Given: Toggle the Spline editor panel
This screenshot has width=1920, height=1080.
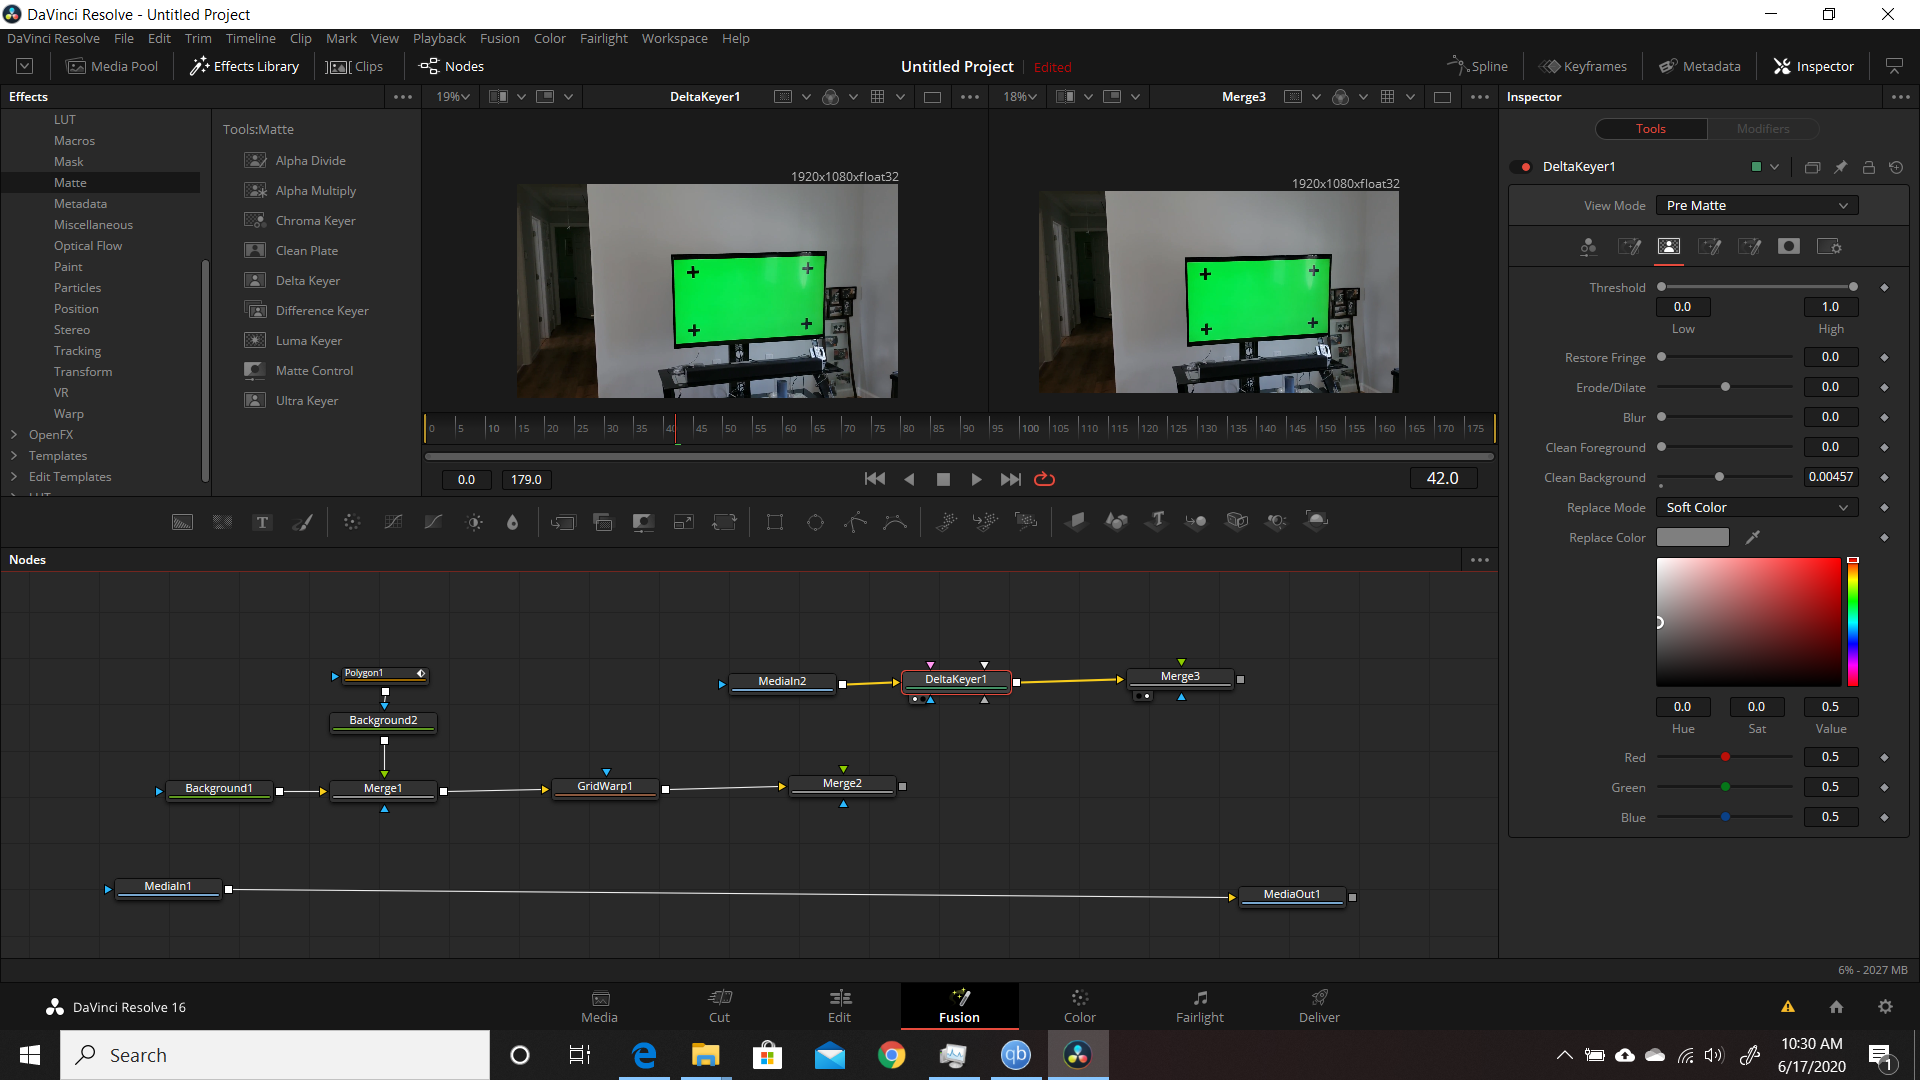Looking at the screenshot, I should tap(1477, 66).
